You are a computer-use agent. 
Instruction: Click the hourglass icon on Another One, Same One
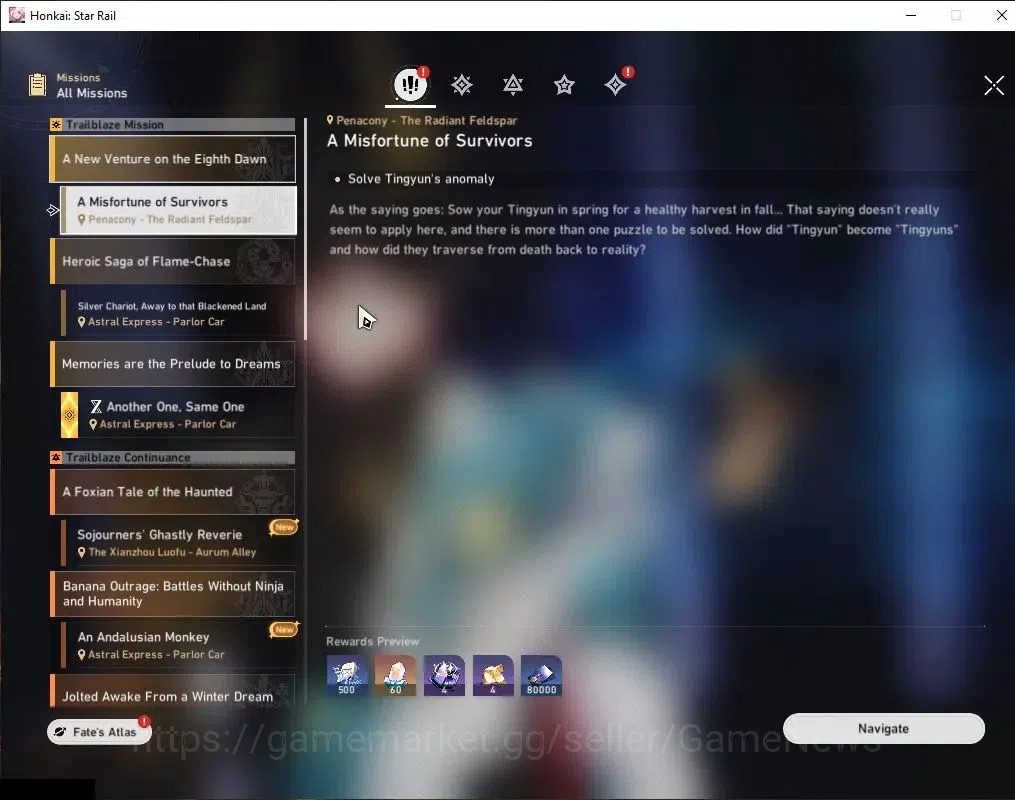click(96, 406)
